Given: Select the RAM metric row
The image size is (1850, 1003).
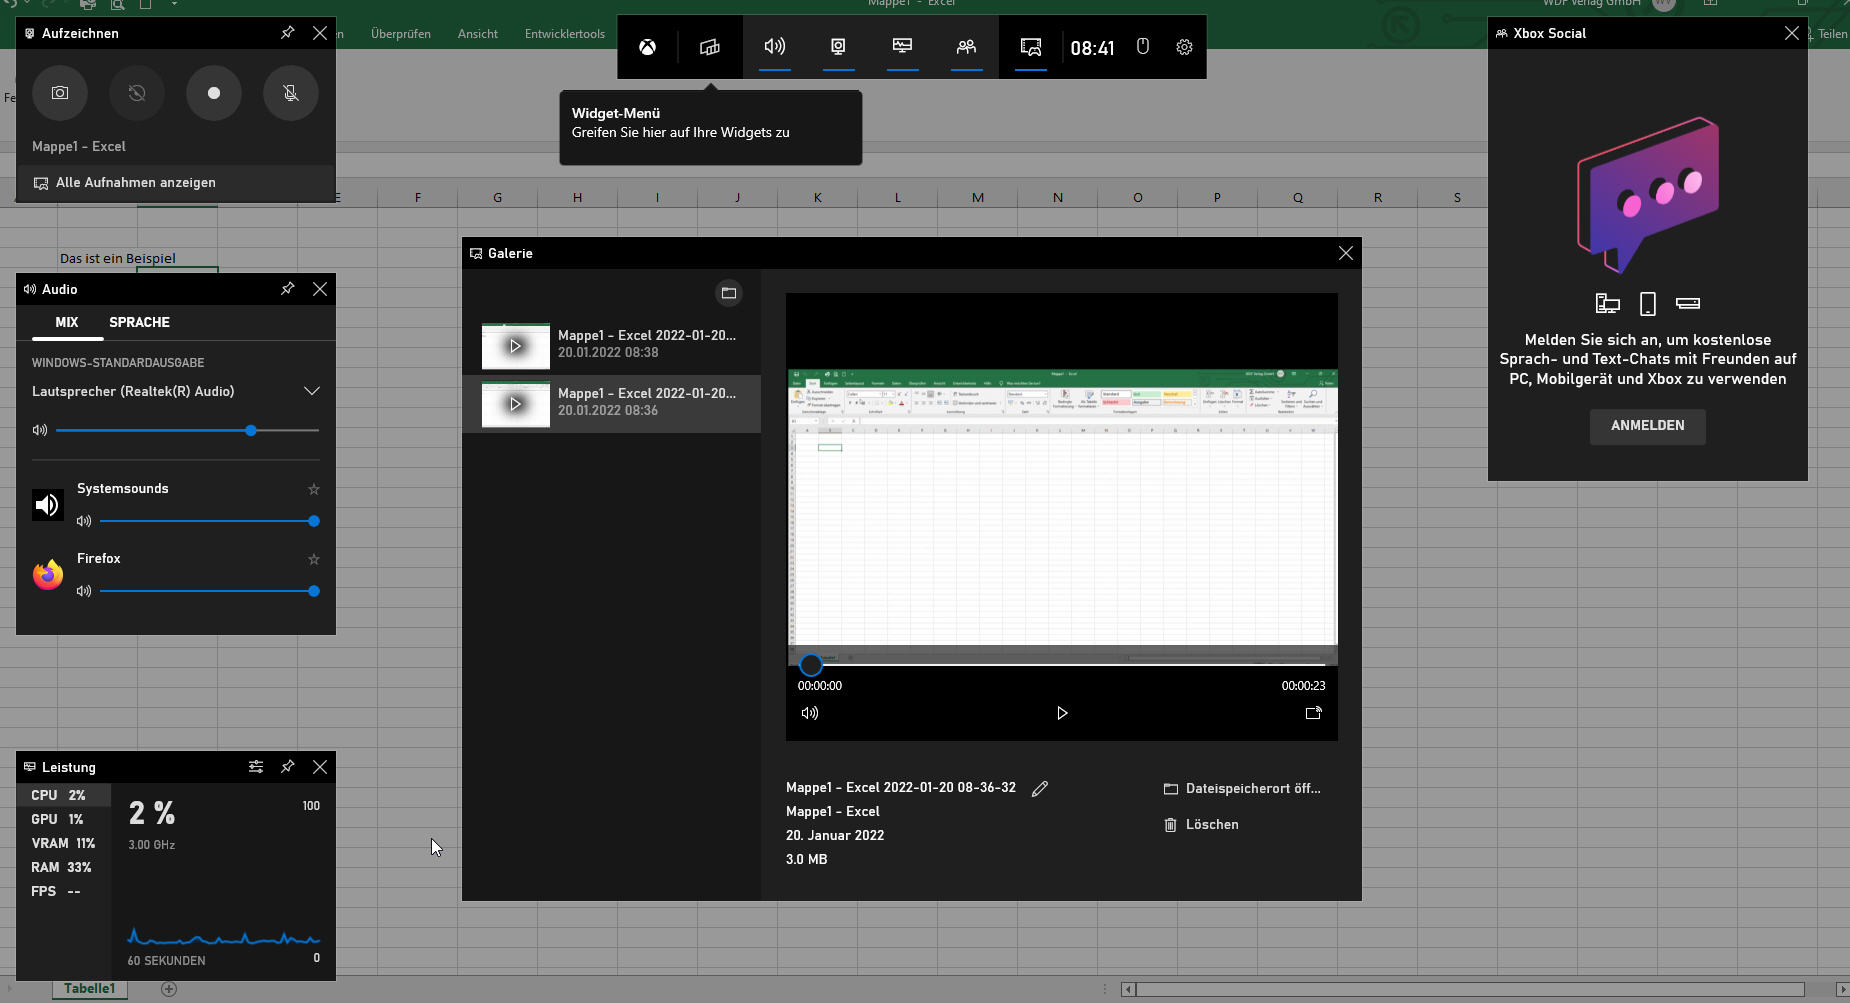Looking at the screenshot, I should pos(64,867).
